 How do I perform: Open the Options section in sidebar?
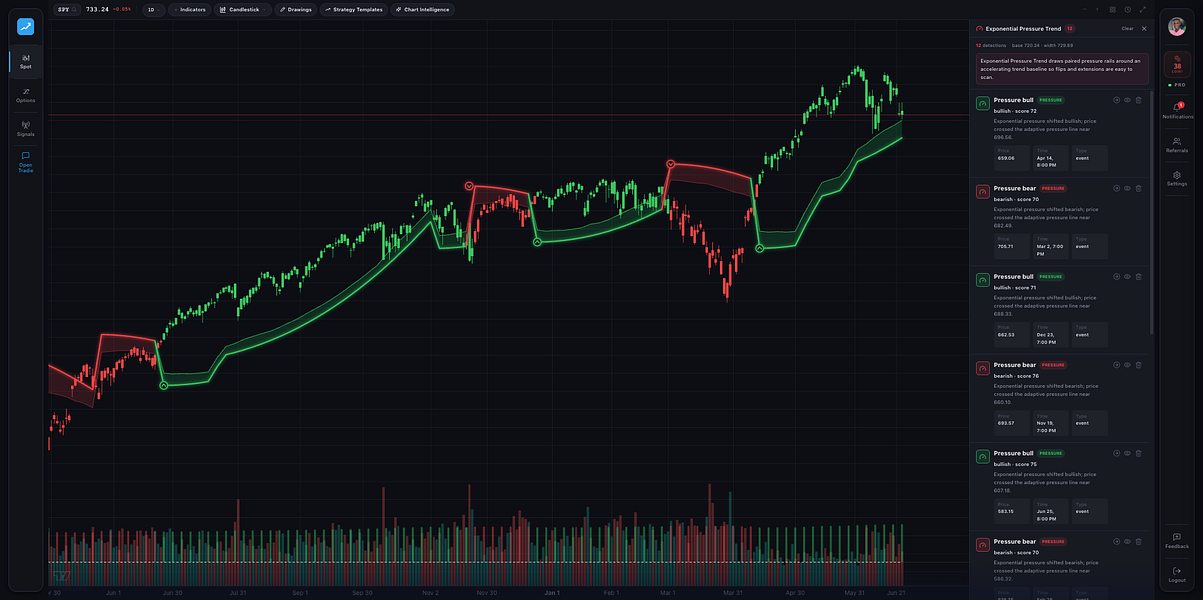point(26,95)
